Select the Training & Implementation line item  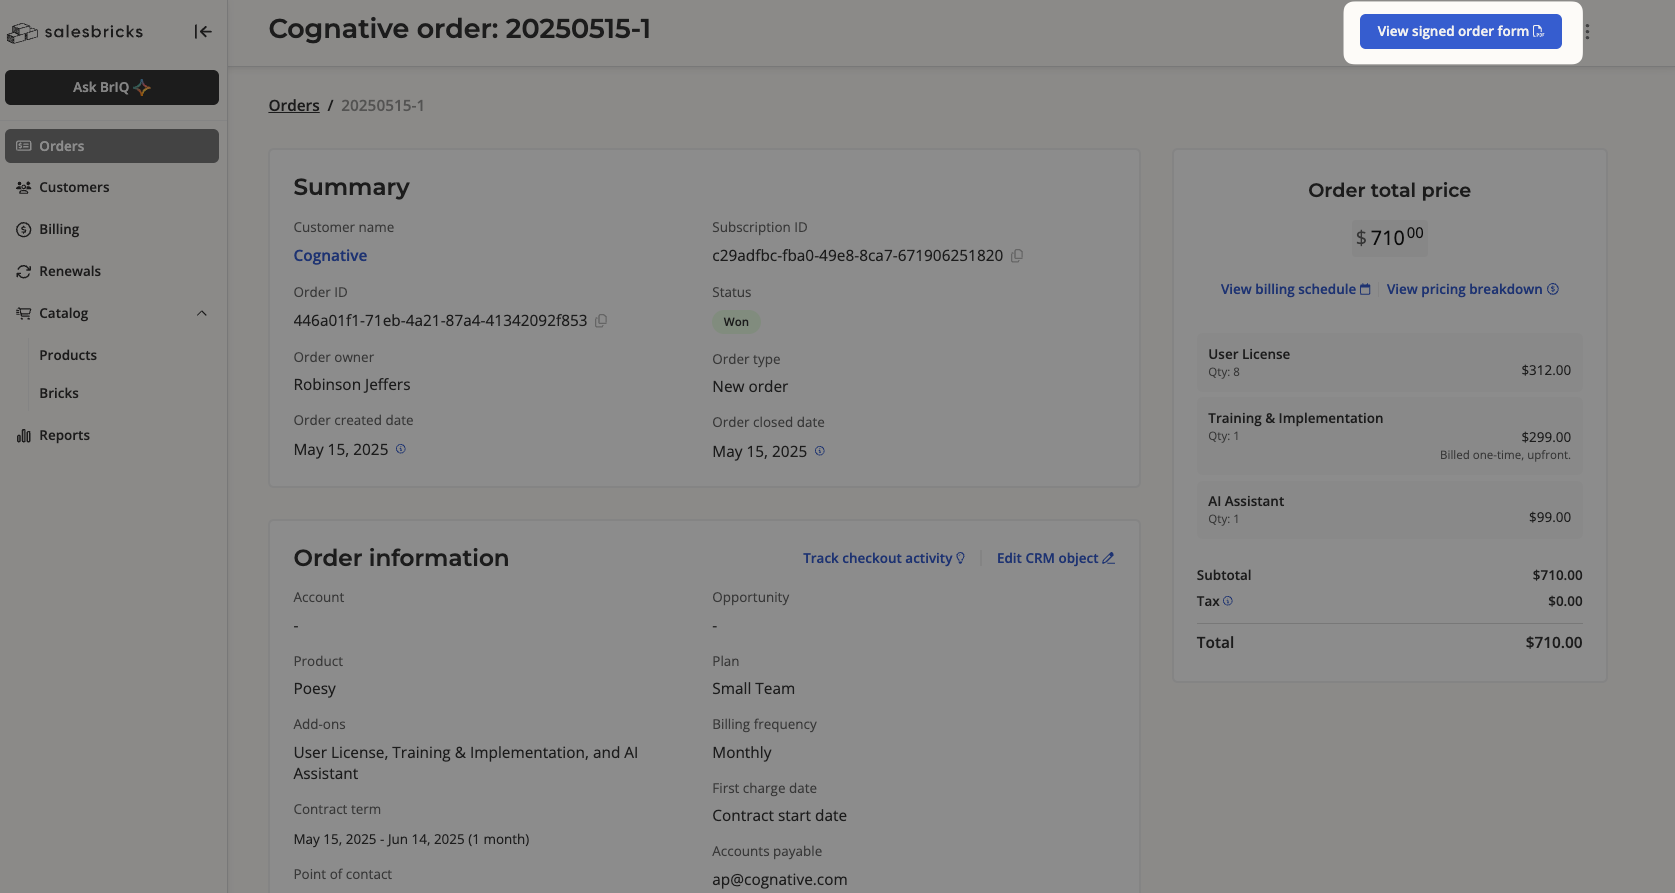click(x=1390, y=436)
